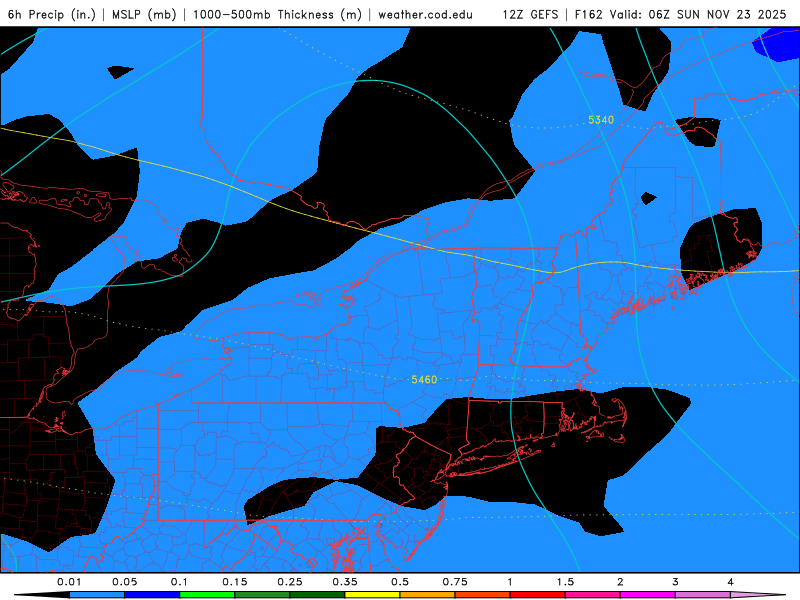Click the 0.15 legend value
The height and width of the screenshot is (600, 800).
click(x=235, y=582)
